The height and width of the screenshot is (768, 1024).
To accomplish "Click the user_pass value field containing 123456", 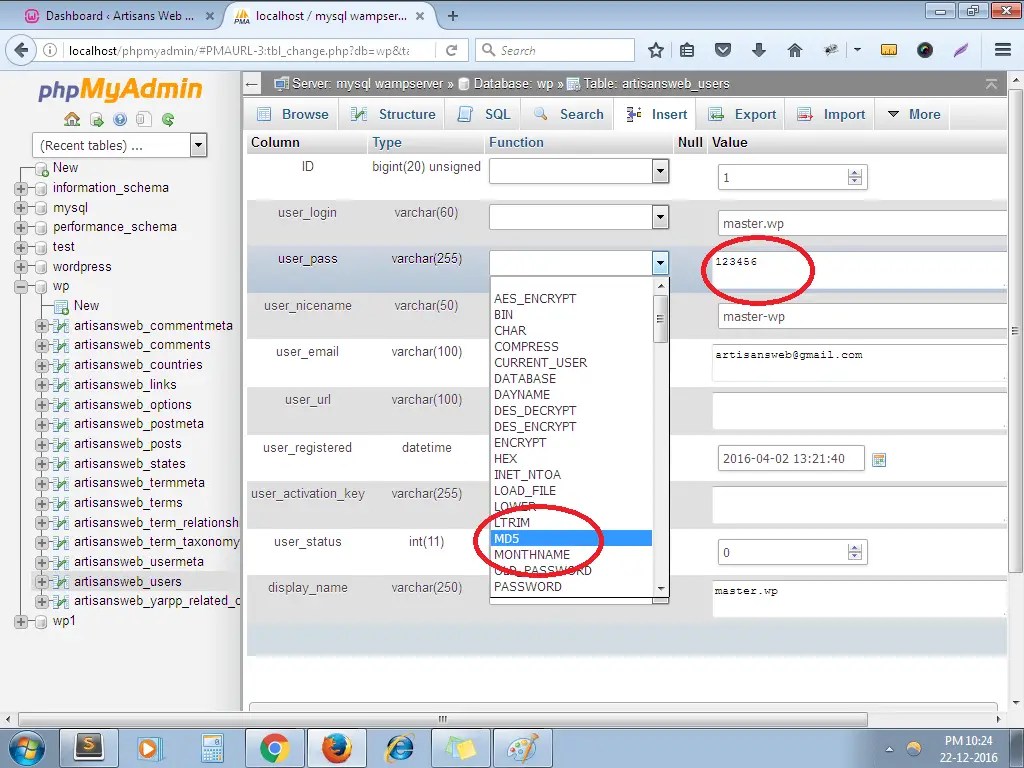I will pos(859,270).
